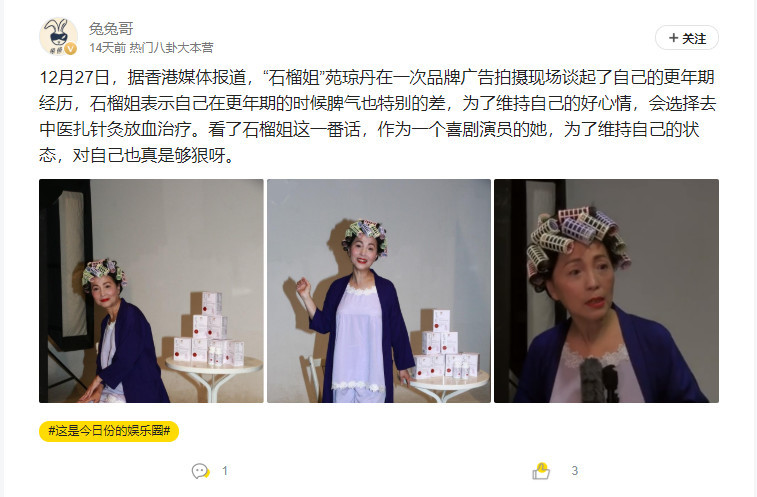Open hashtag #这是今日份的娱乐圈#
Viewport: 757px width, 497px height.
pyautogui.click(x=109, y=431)
